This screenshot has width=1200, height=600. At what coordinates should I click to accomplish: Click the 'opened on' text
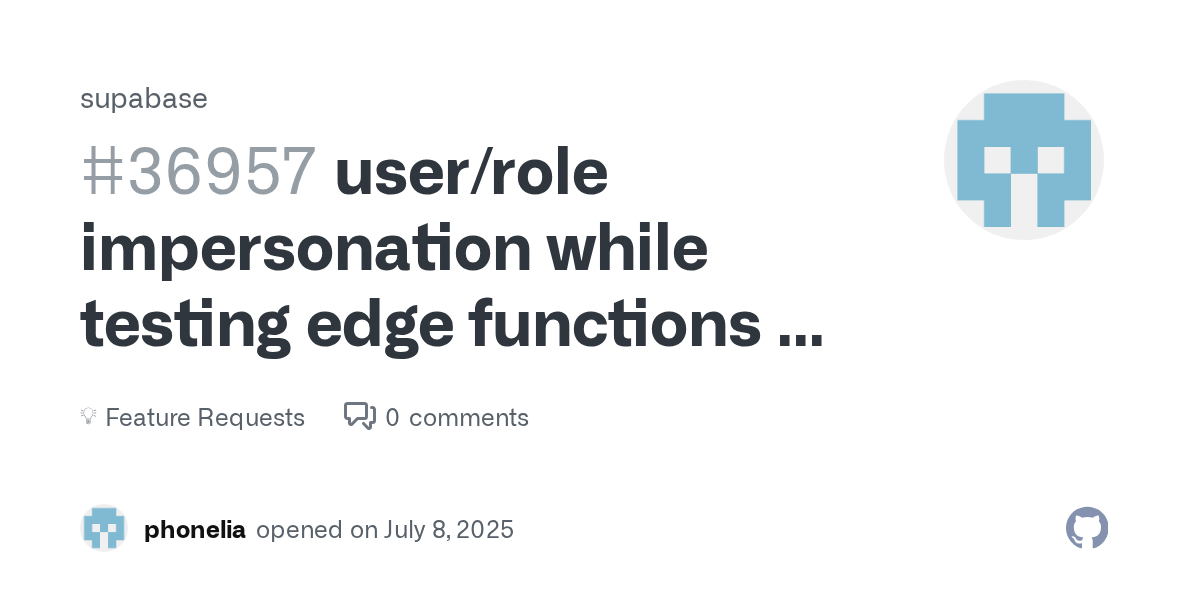pos(301,529)
